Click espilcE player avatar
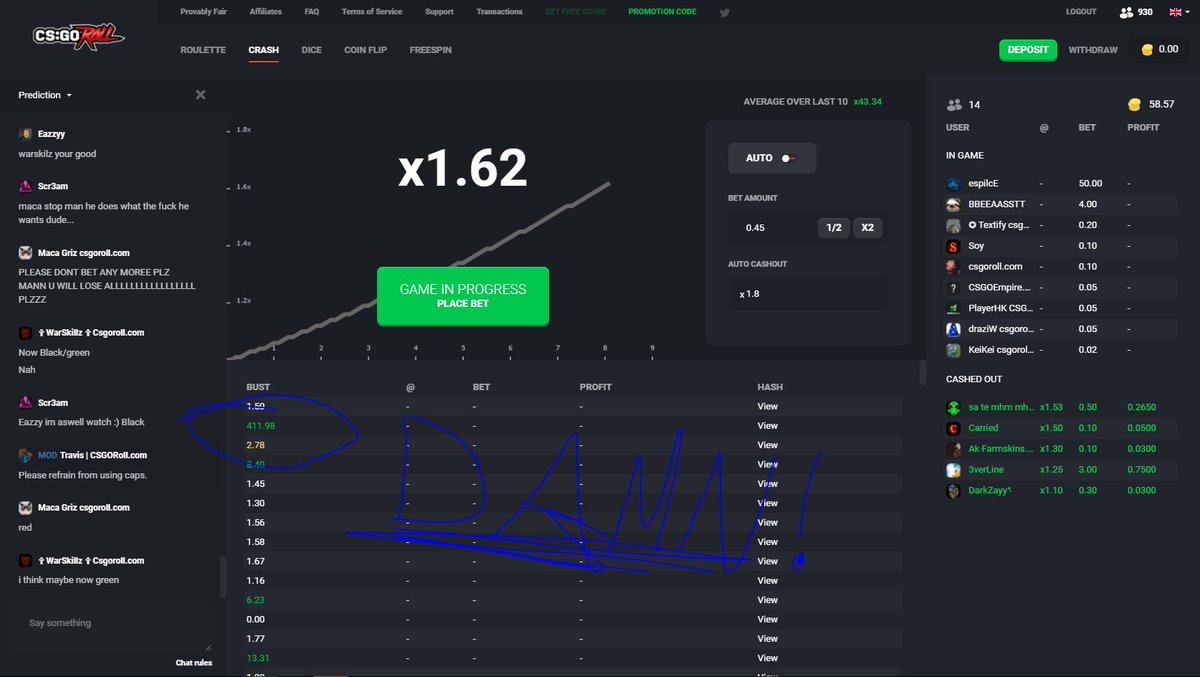 pyautogui.click(x=953, y=184)
